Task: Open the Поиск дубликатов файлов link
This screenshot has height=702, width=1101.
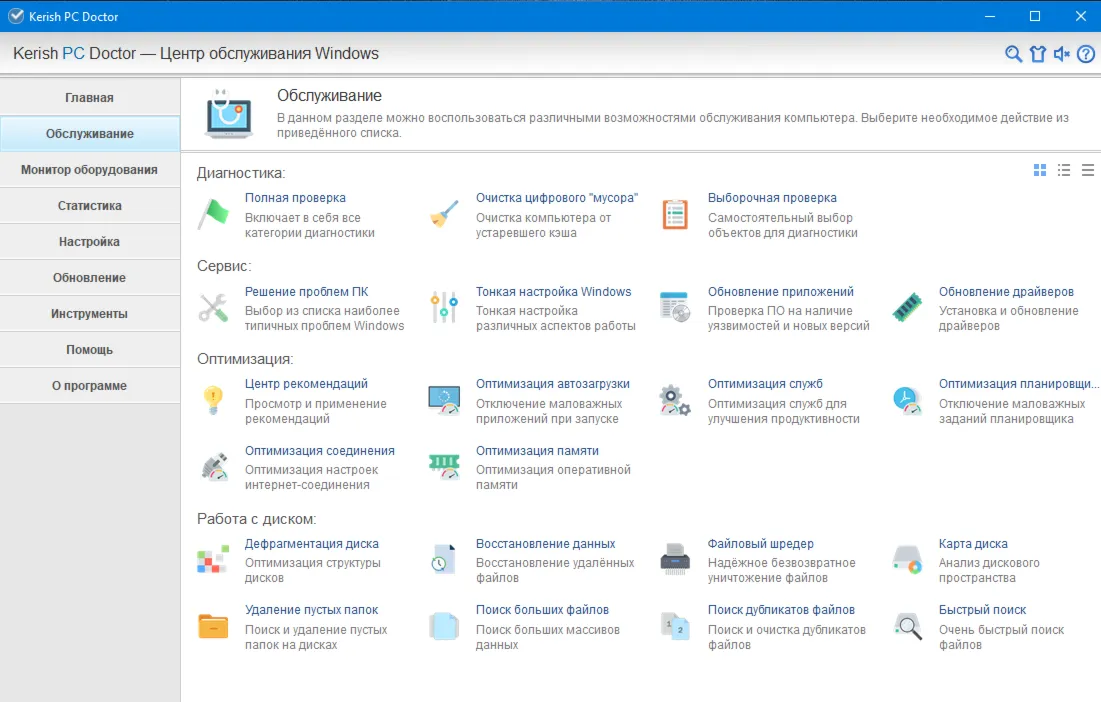Action: tap(781, 610)
